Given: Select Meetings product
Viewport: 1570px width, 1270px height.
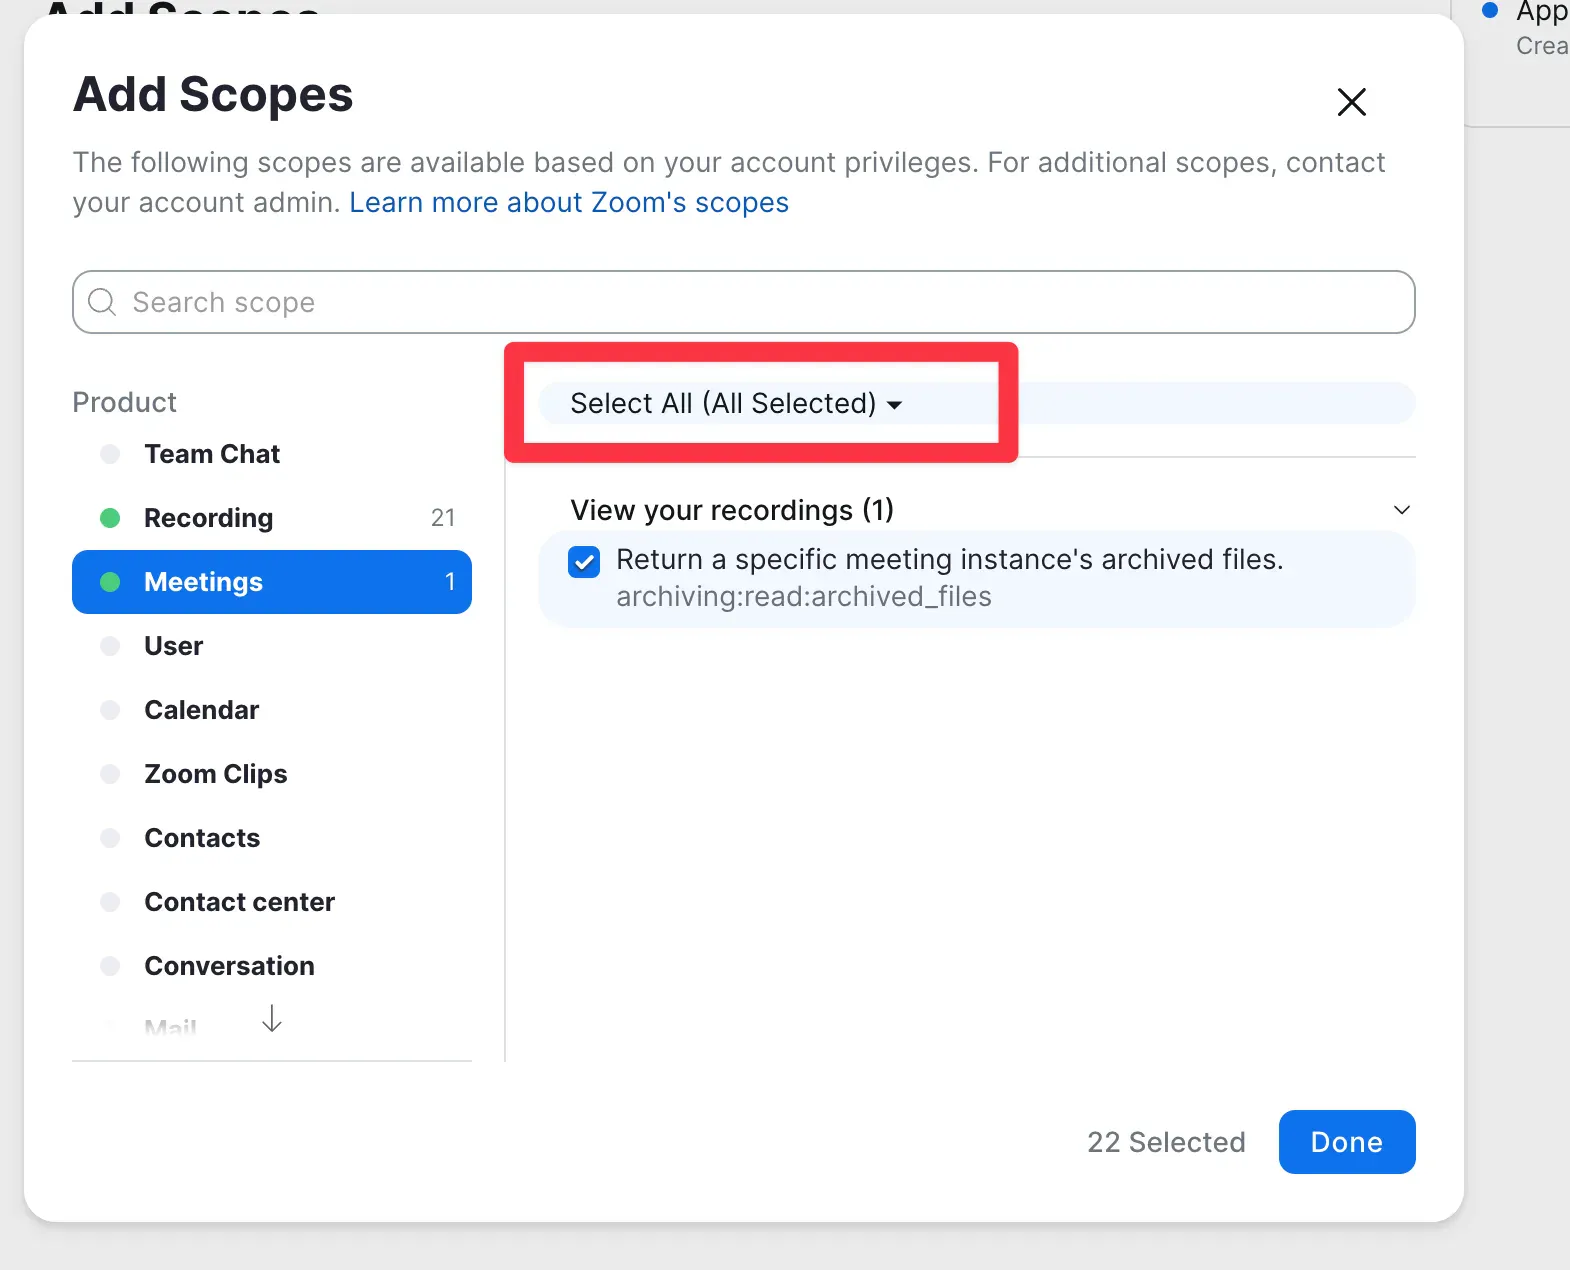Looking at the screenshot, I should point(272,582).
